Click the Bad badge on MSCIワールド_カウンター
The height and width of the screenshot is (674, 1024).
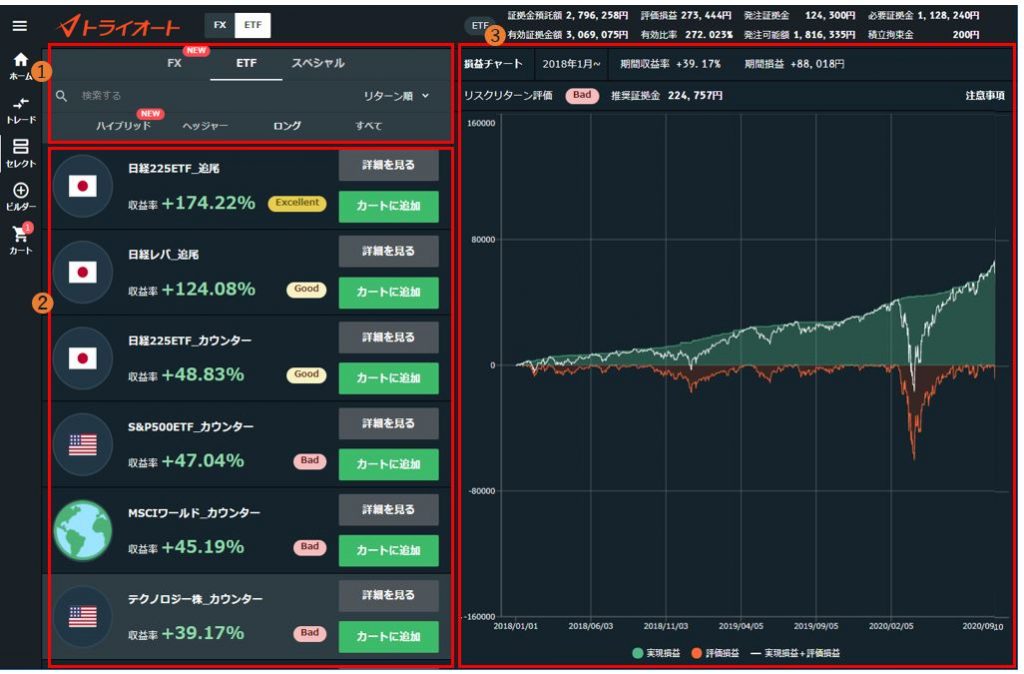coord(310,547)
